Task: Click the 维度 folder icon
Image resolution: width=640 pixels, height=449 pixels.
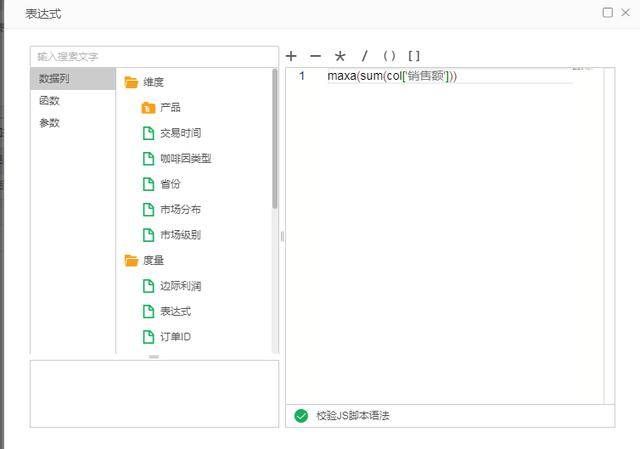Action: tap(131, 82)
